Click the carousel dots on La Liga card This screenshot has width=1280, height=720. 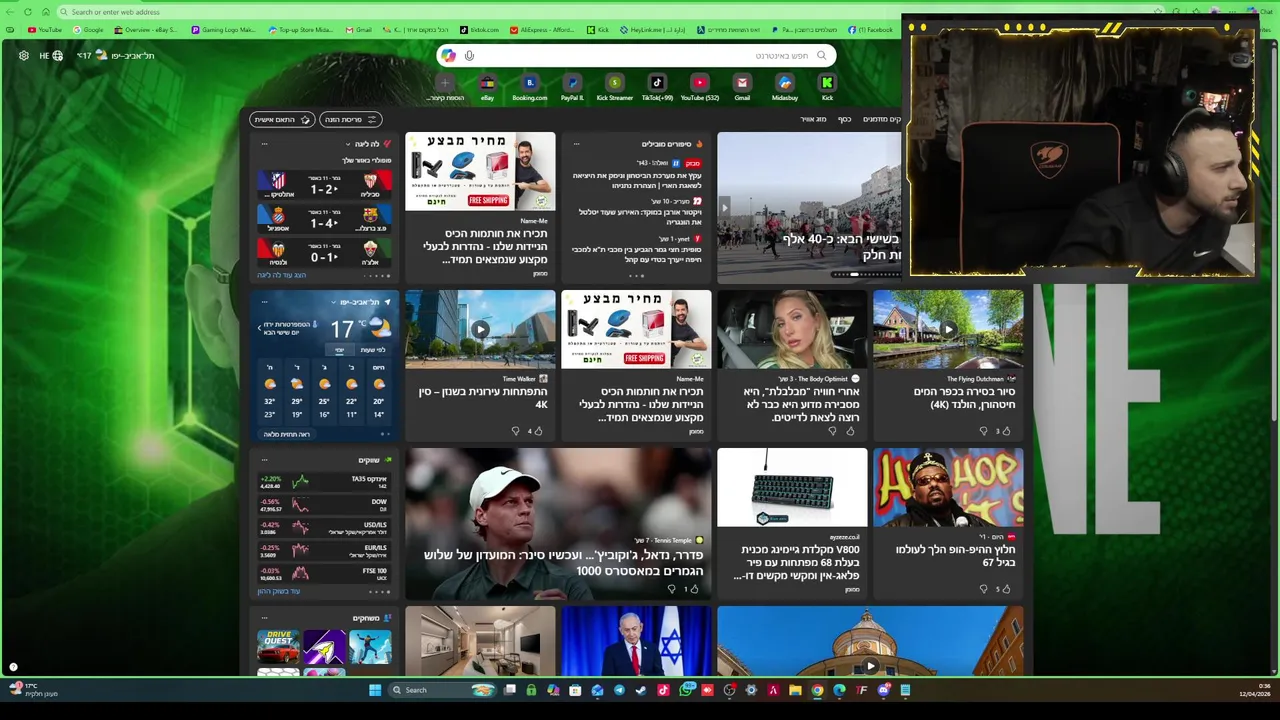379,276
